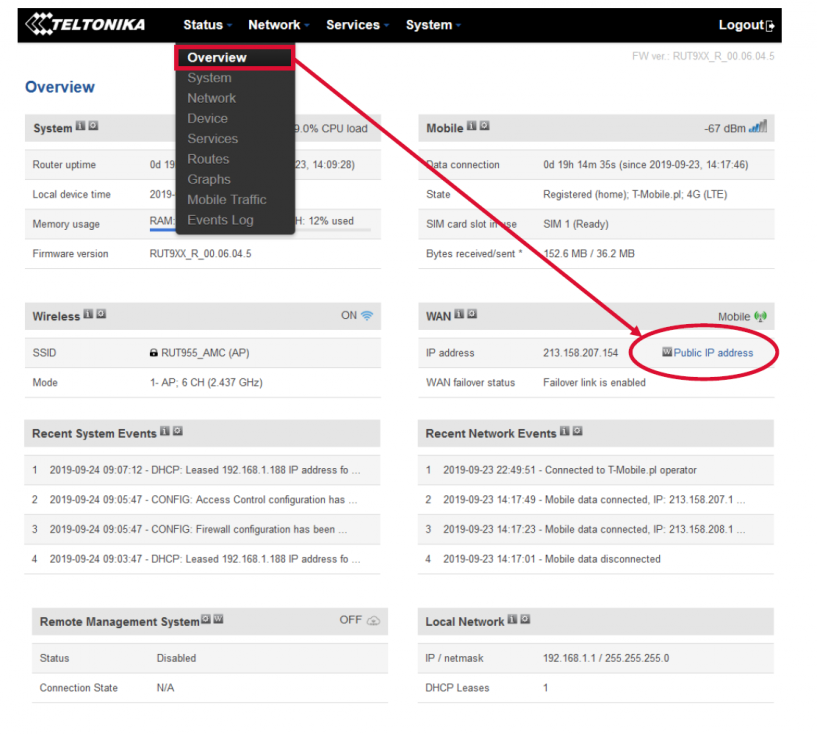This screenshot has height=734, width=817.
Task: Click Remote Management Status Disabled value
Action: pos(177,658)
